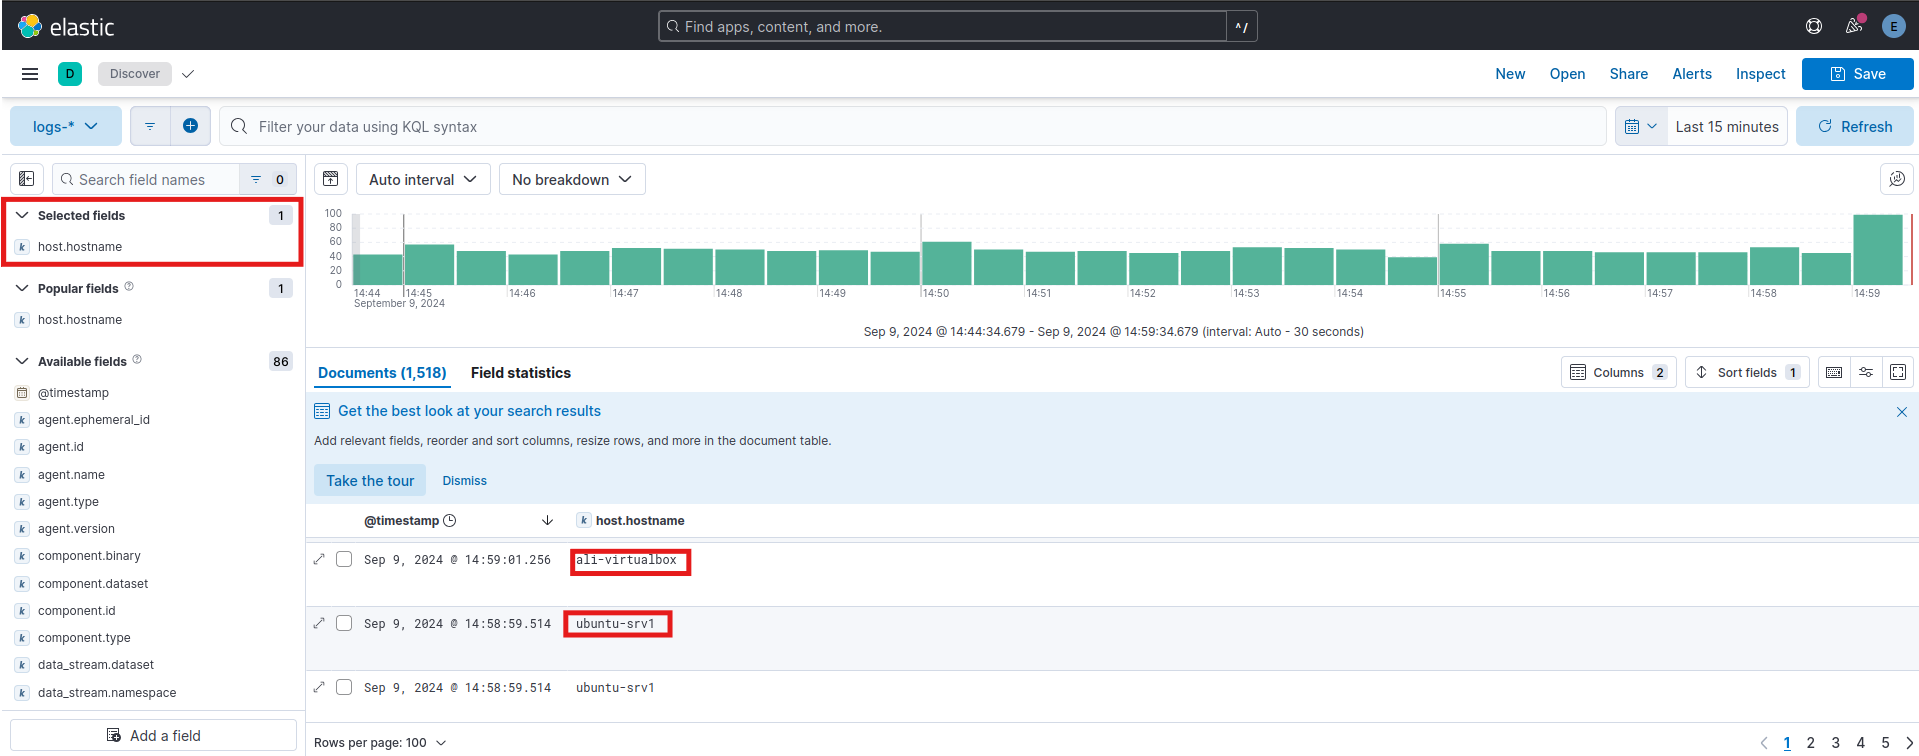Click the Search field names input

coord(146,179)
